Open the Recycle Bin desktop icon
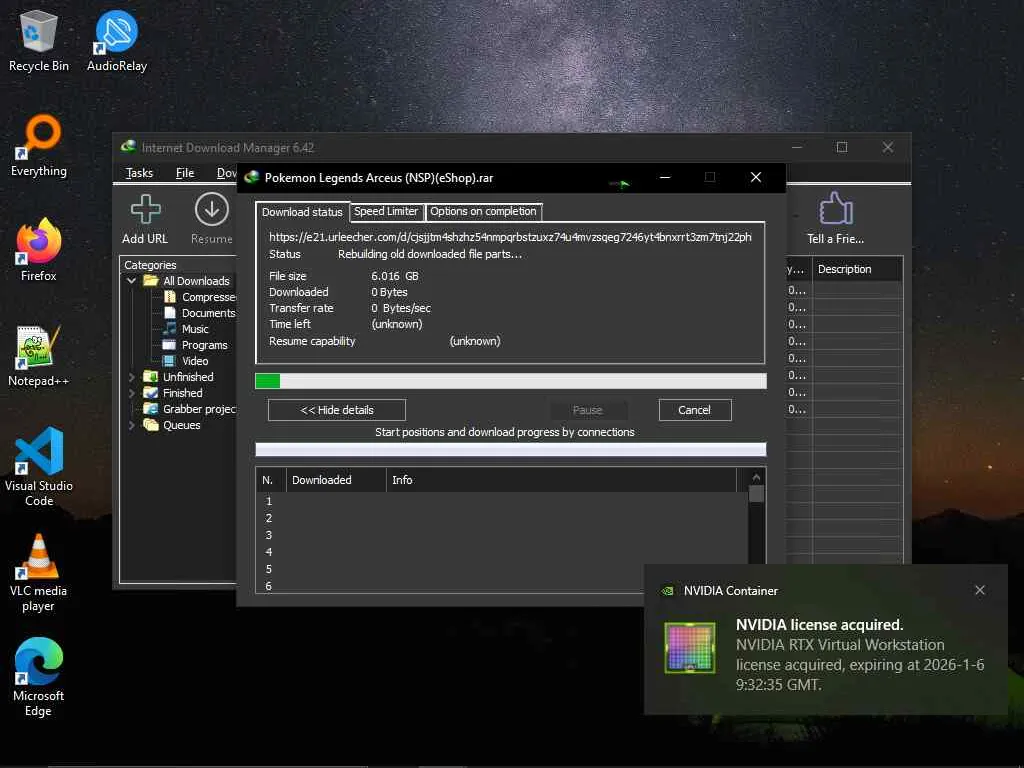1024x768 pixels. tap(39, 40)
